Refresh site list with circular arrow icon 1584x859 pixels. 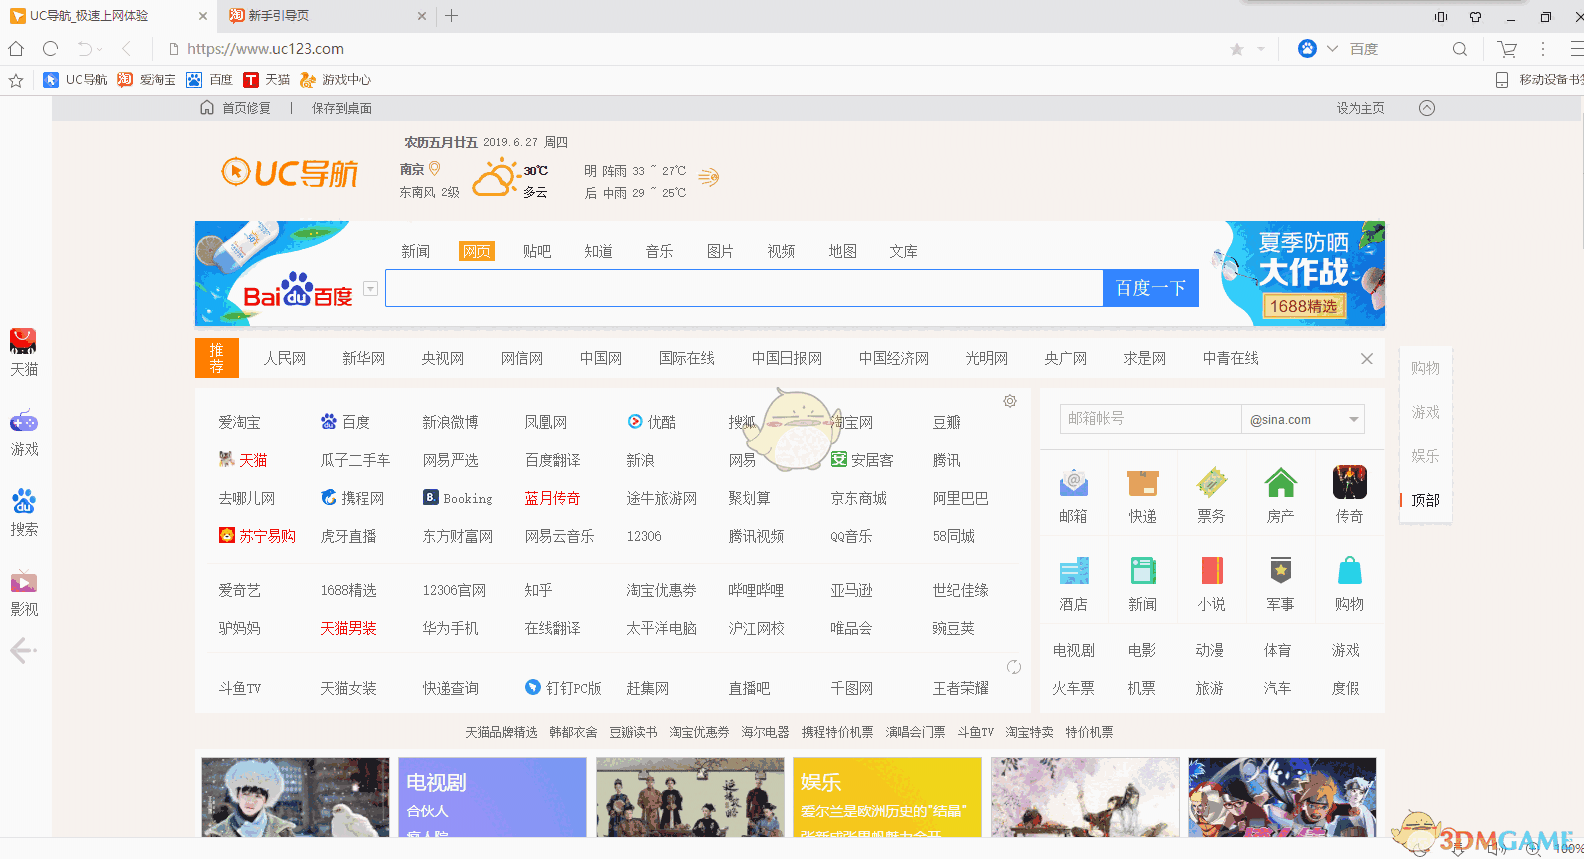click(x=1014, y=667)
